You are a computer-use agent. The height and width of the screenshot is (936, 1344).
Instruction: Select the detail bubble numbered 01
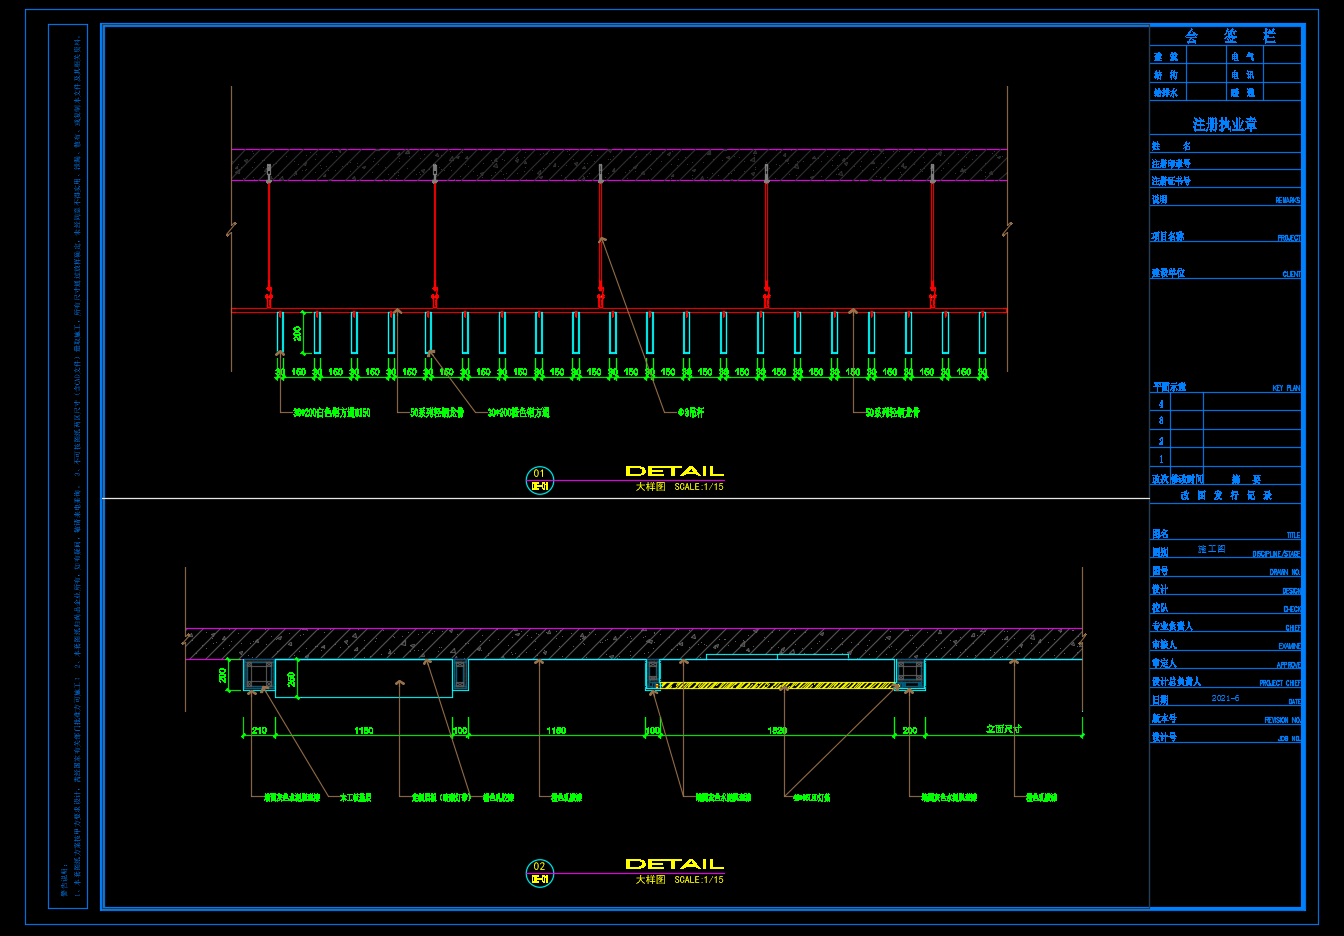click(540, 480)
